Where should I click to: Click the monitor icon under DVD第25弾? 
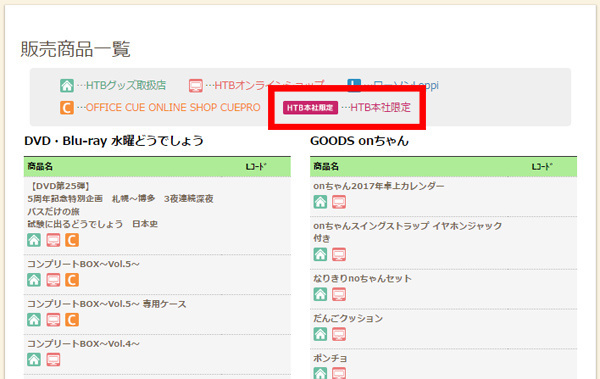tap(53, 240)
